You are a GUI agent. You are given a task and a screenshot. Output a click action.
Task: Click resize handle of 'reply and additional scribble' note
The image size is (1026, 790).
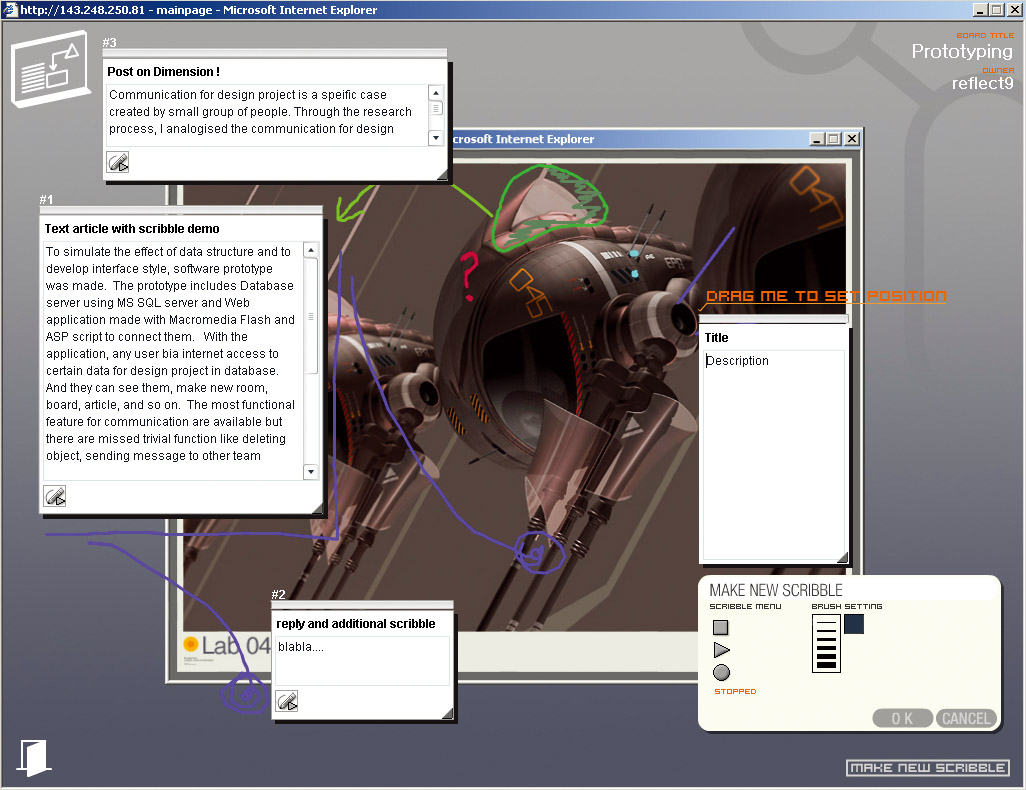pos(447,713)
